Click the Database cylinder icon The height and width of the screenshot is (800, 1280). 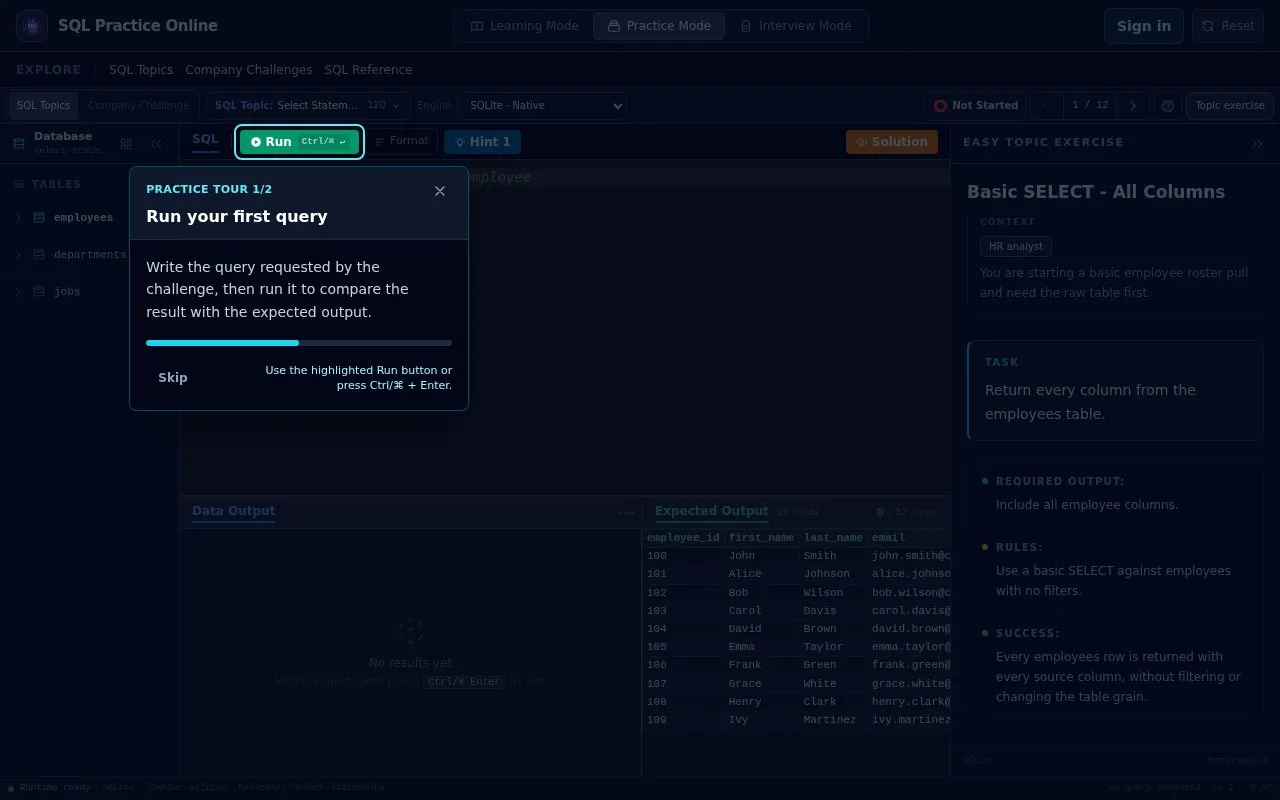19,143
